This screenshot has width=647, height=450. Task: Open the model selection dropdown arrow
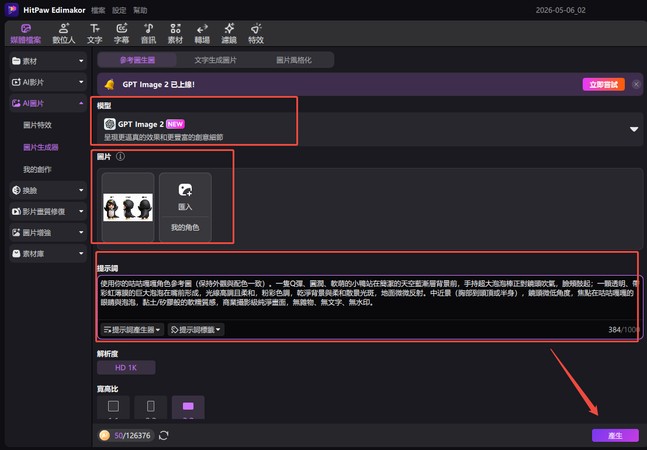(634, 129)
